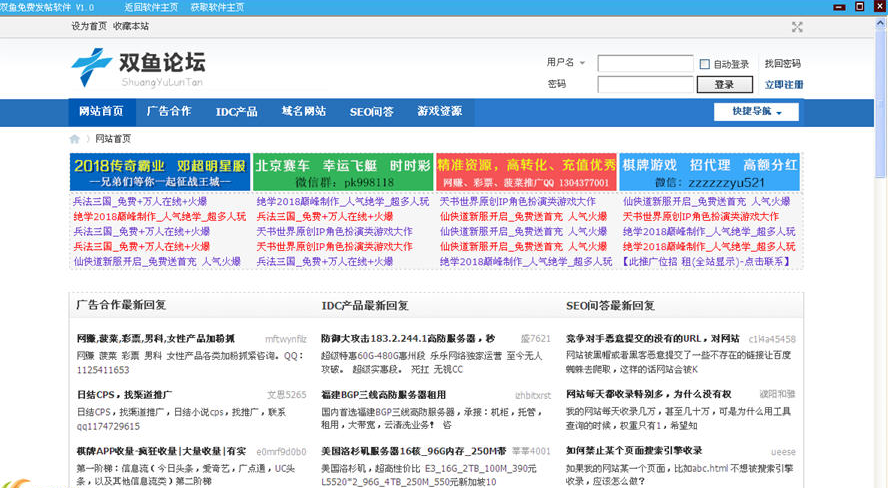Screen dimensions: 888x488
Task: Go to the SEO问答 section
Action: 371,111
